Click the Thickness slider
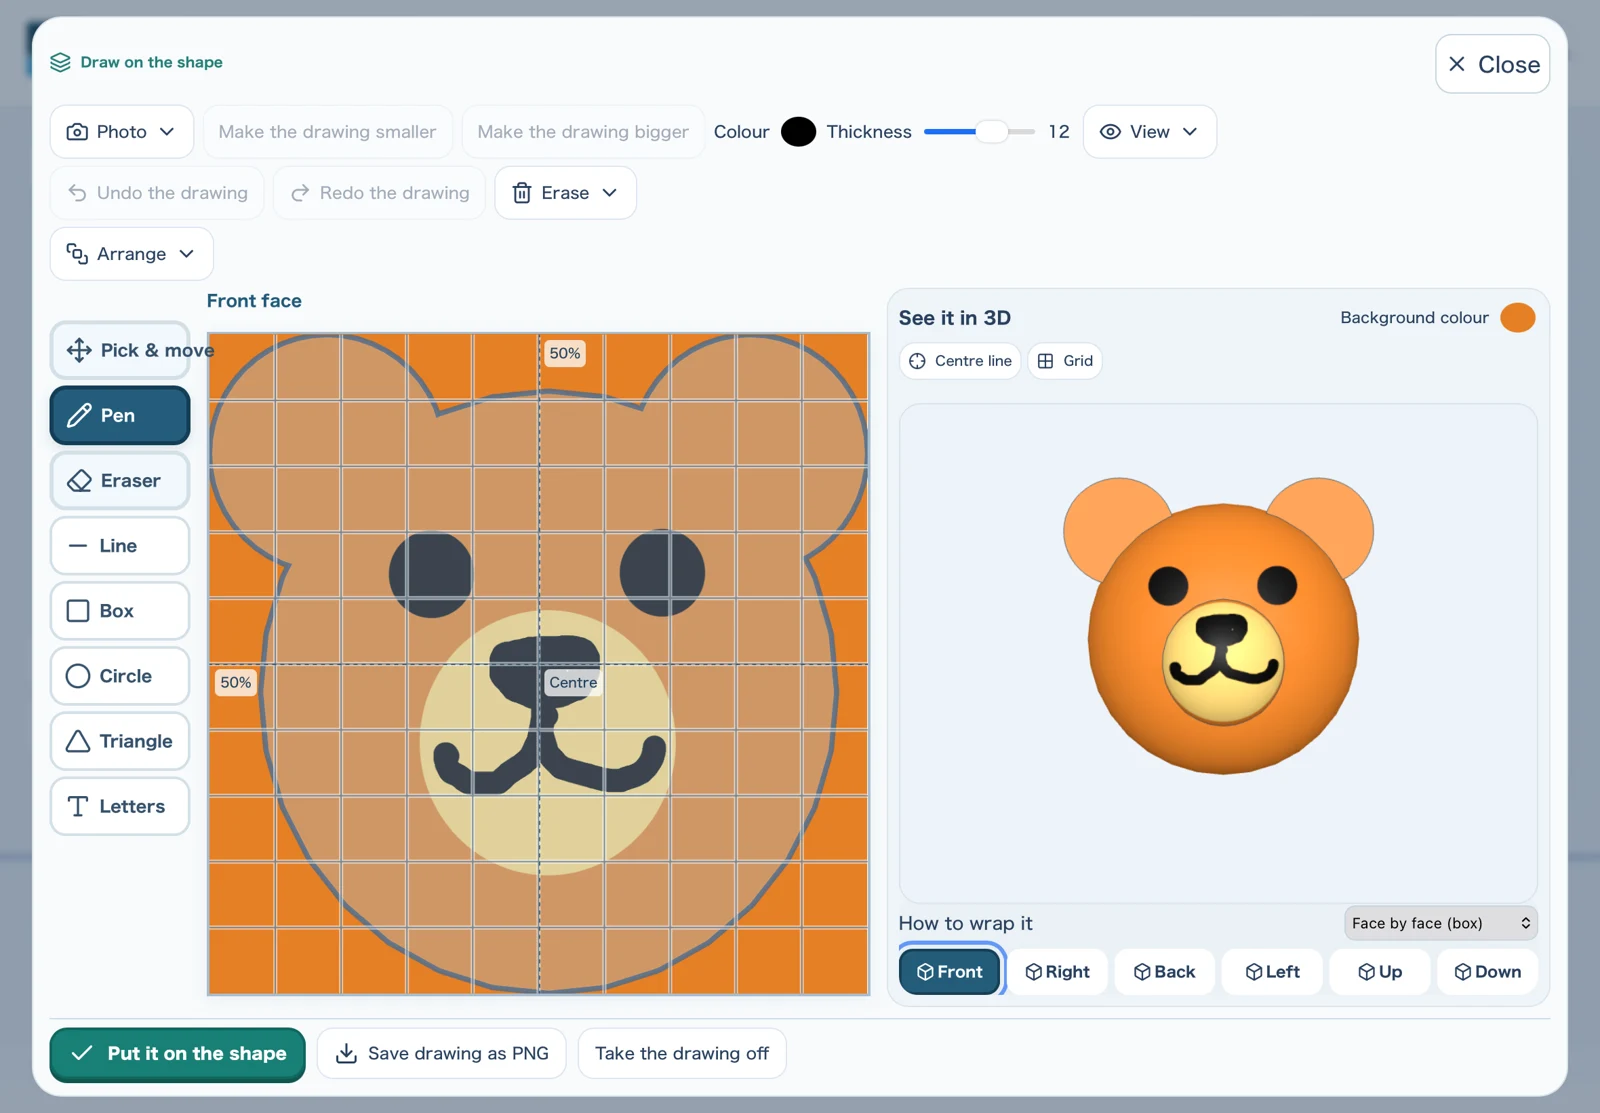 (x=979, y=132)
